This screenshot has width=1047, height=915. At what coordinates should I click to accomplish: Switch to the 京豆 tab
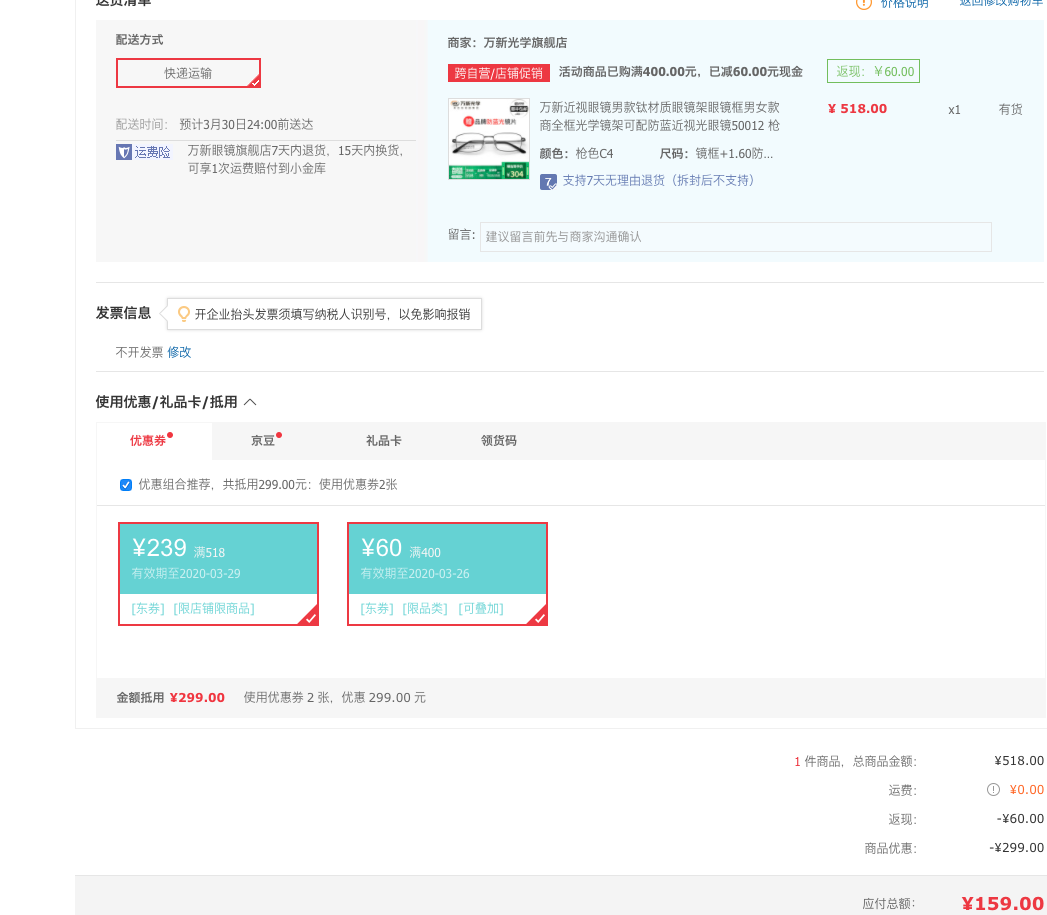(x=263, y=441)
